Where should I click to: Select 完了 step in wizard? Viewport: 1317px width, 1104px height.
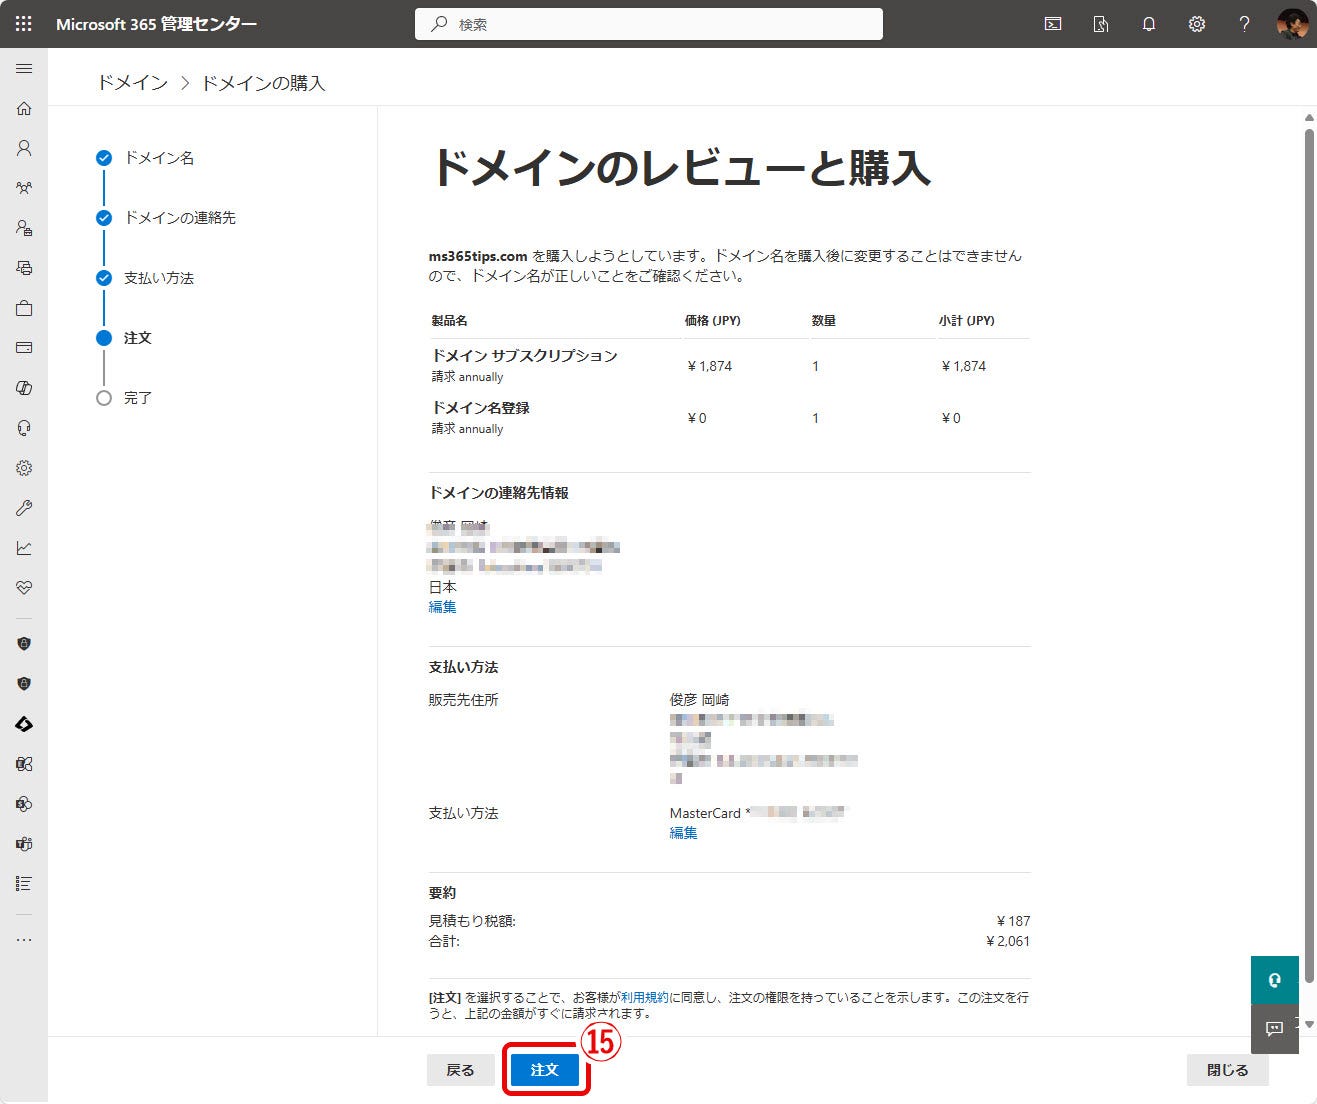[x=124, y=398]
